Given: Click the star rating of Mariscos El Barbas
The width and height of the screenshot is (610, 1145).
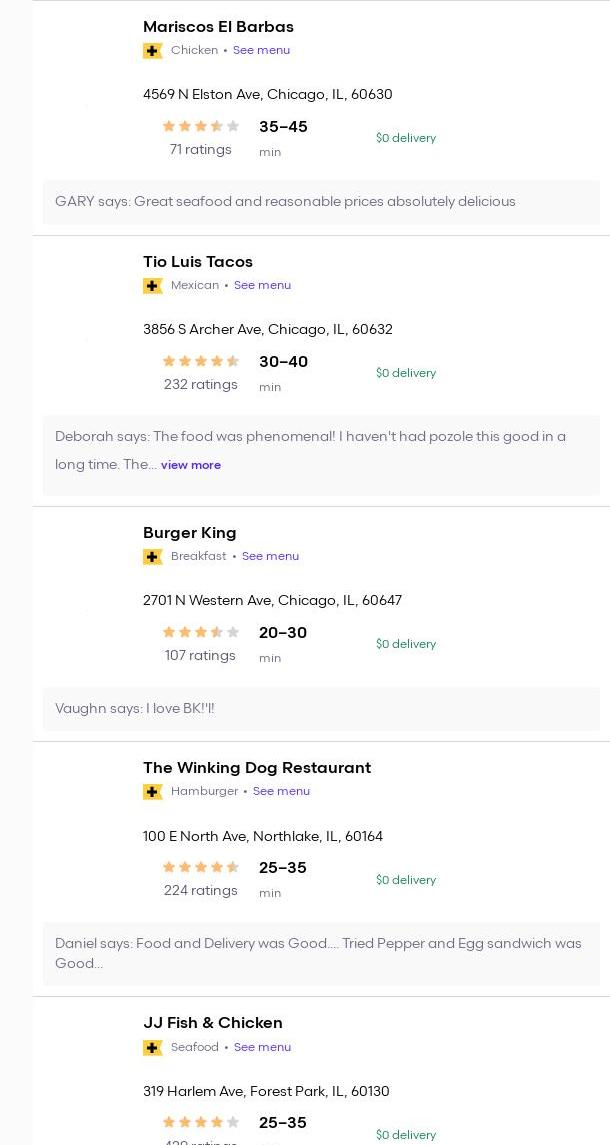Looking at the screenshot, I should tap(201, 126).
